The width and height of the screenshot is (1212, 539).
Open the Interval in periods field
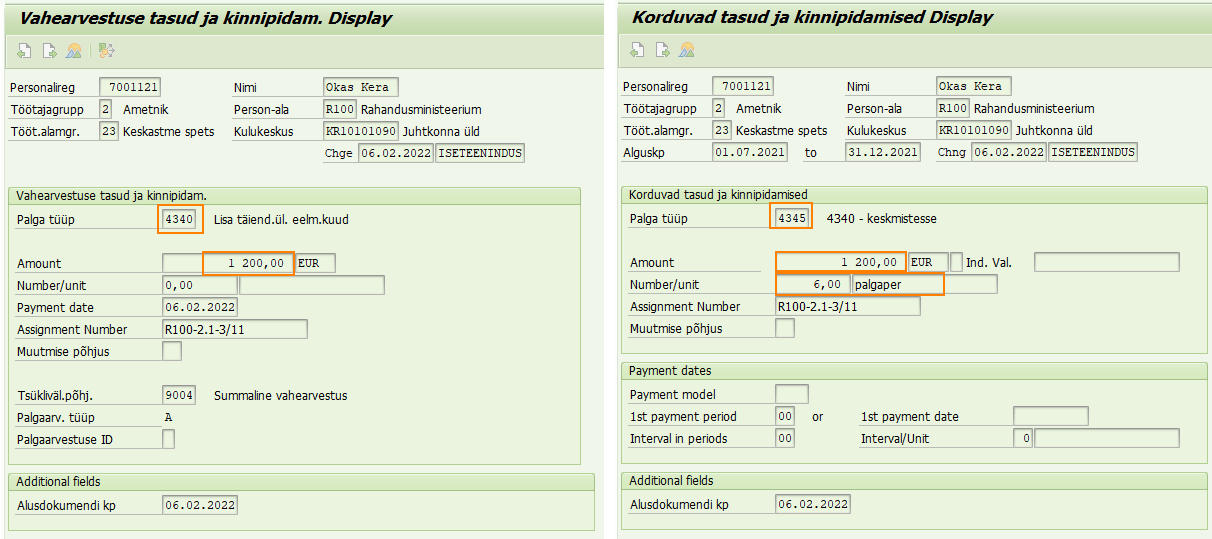(785, 438)
